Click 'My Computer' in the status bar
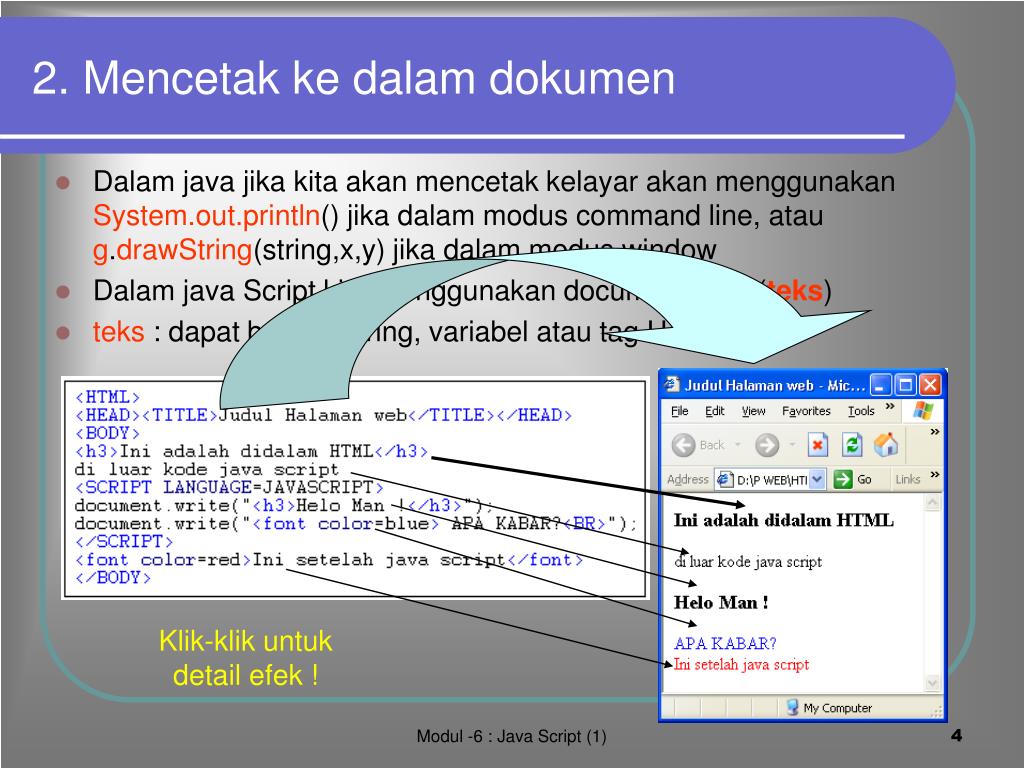Image resolution: width=1024 pixels, height=768 pixels. coord(837,708)
